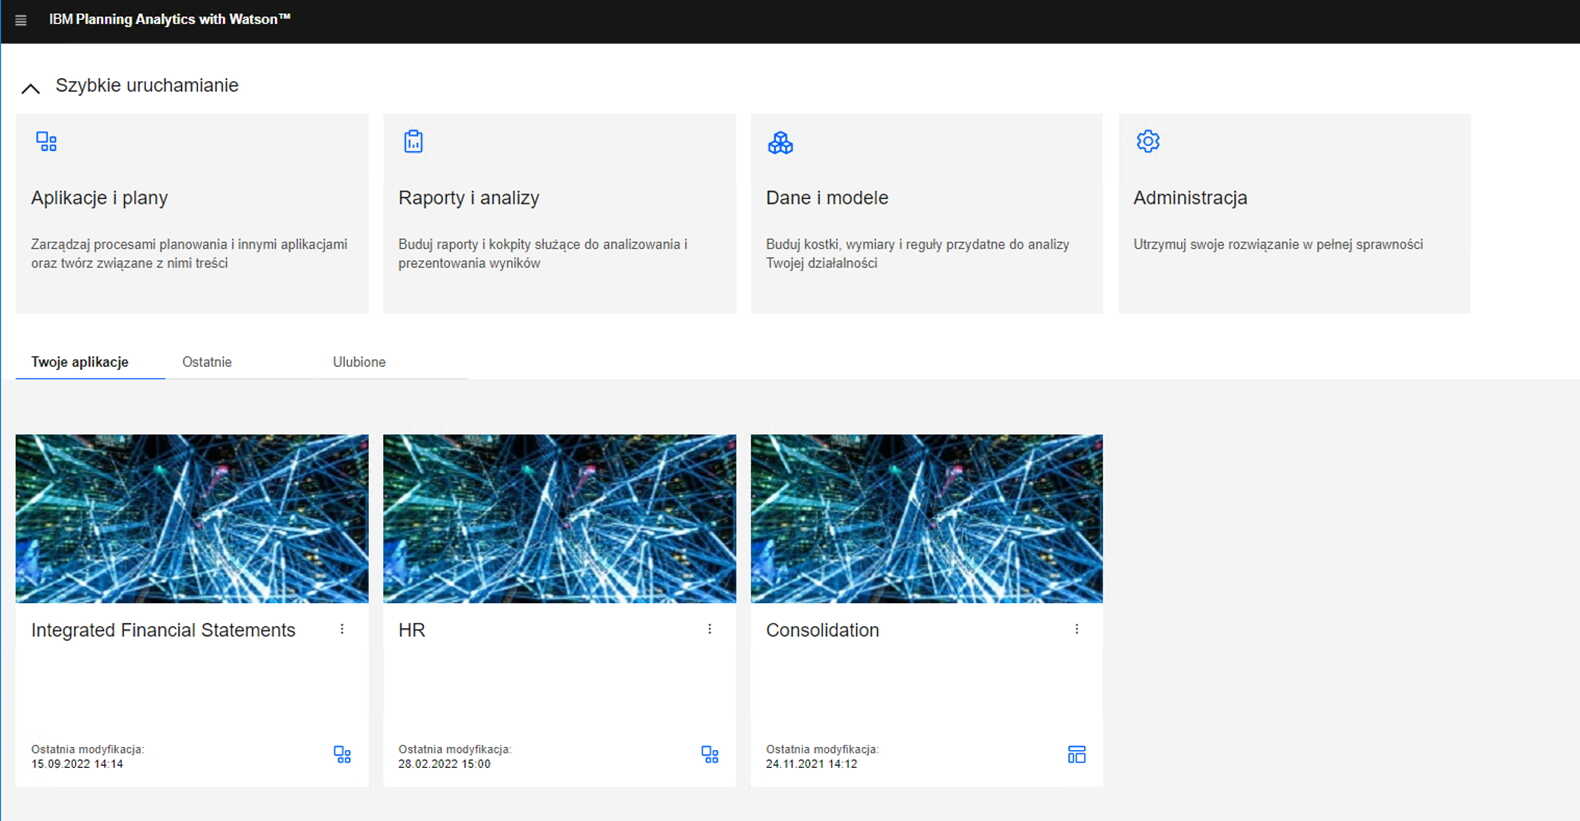Open the Aplikacje i plany card title
The height and width of the screenshot is (821, 1580).
pyautogui.click(x=99, y=198)
